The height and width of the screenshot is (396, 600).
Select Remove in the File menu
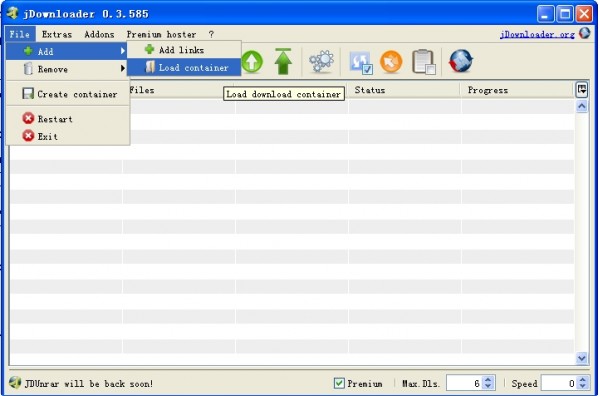click(x=67, y=69)
